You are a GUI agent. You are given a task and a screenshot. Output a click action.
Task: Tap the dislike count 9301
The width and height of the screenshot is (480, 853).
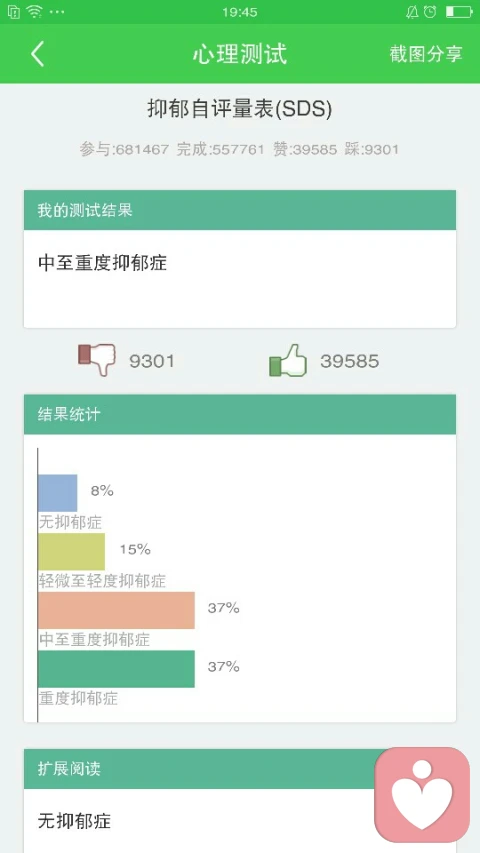(152, 361)
